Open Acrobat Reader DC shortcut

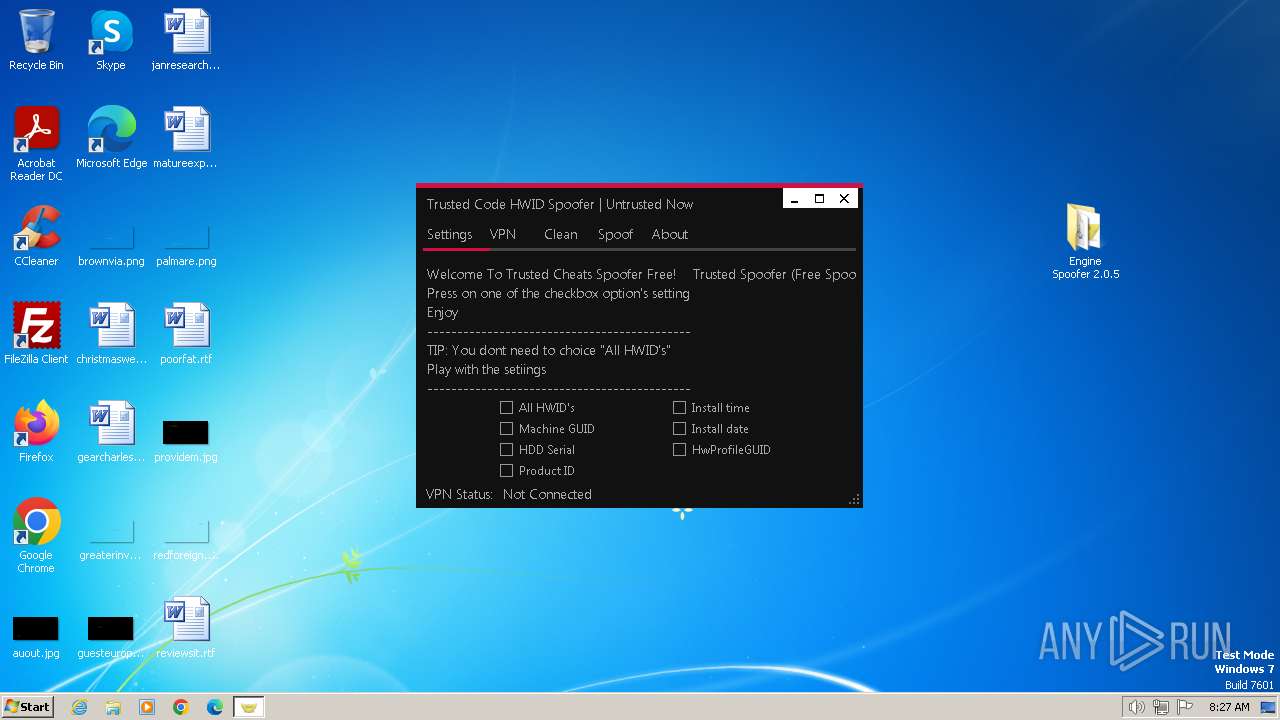click(36, 144)
